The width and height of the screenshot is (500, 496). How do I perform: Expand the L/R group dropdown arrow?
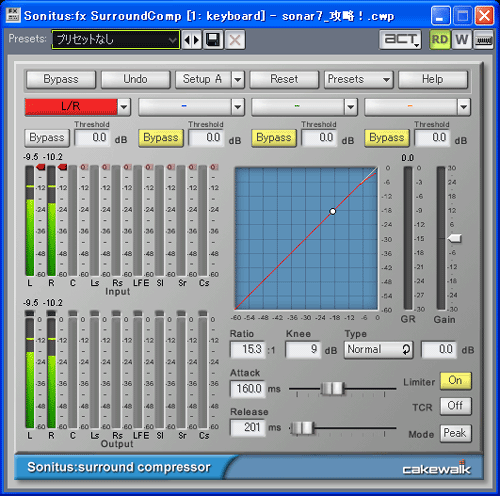[x=124, y=107]
